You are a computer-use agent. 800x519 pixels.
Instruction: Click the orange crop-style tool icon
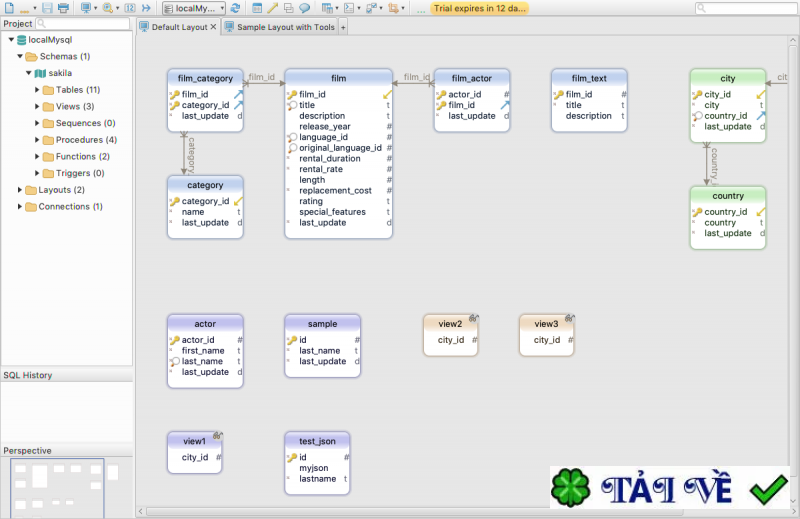393,8
